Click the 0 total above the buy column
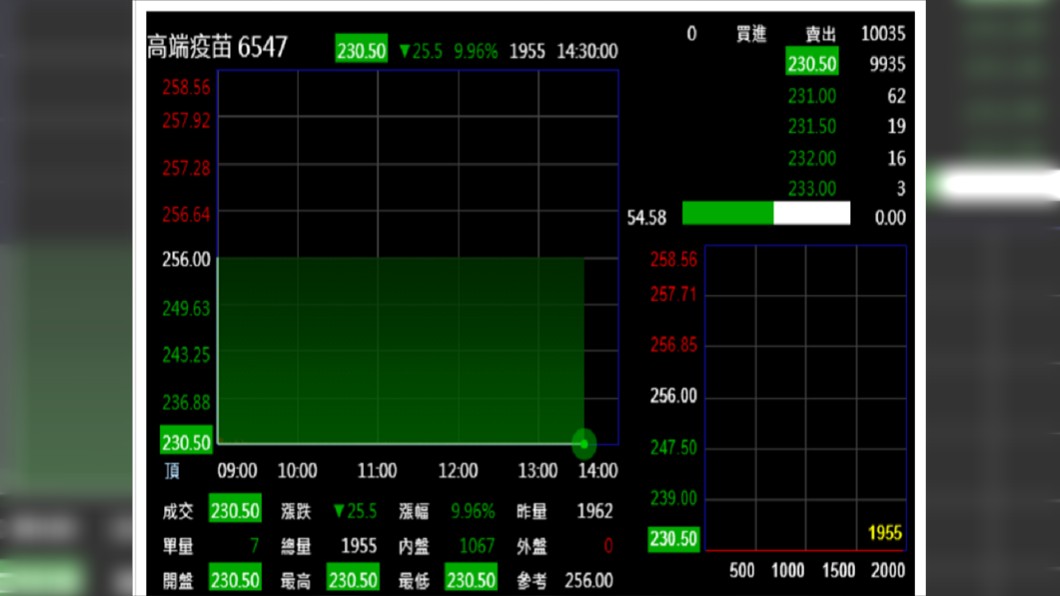 (x=692, y=33)
